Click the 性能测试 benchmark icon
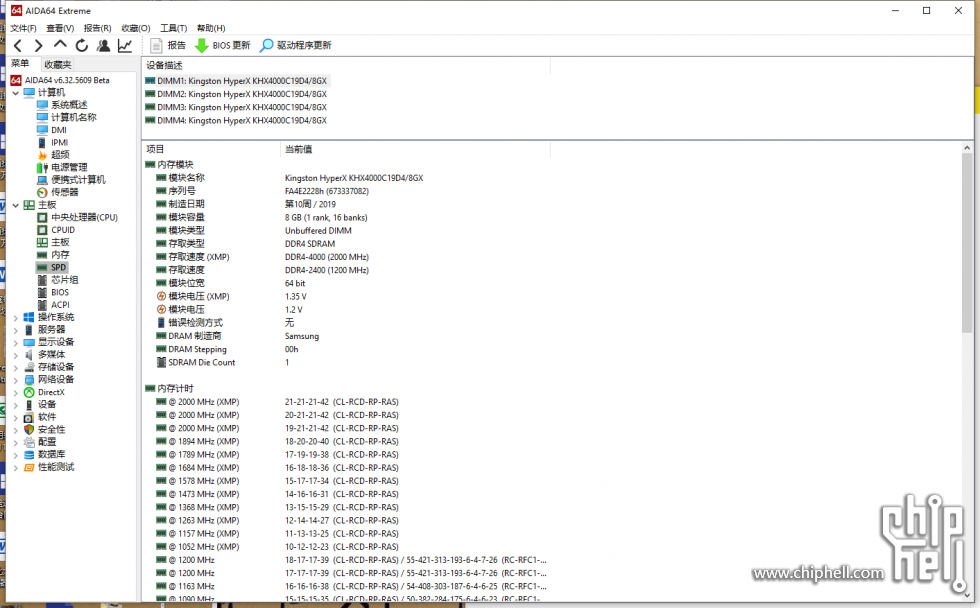The width and height of the screenshot is (980, 608). (29, 467)
